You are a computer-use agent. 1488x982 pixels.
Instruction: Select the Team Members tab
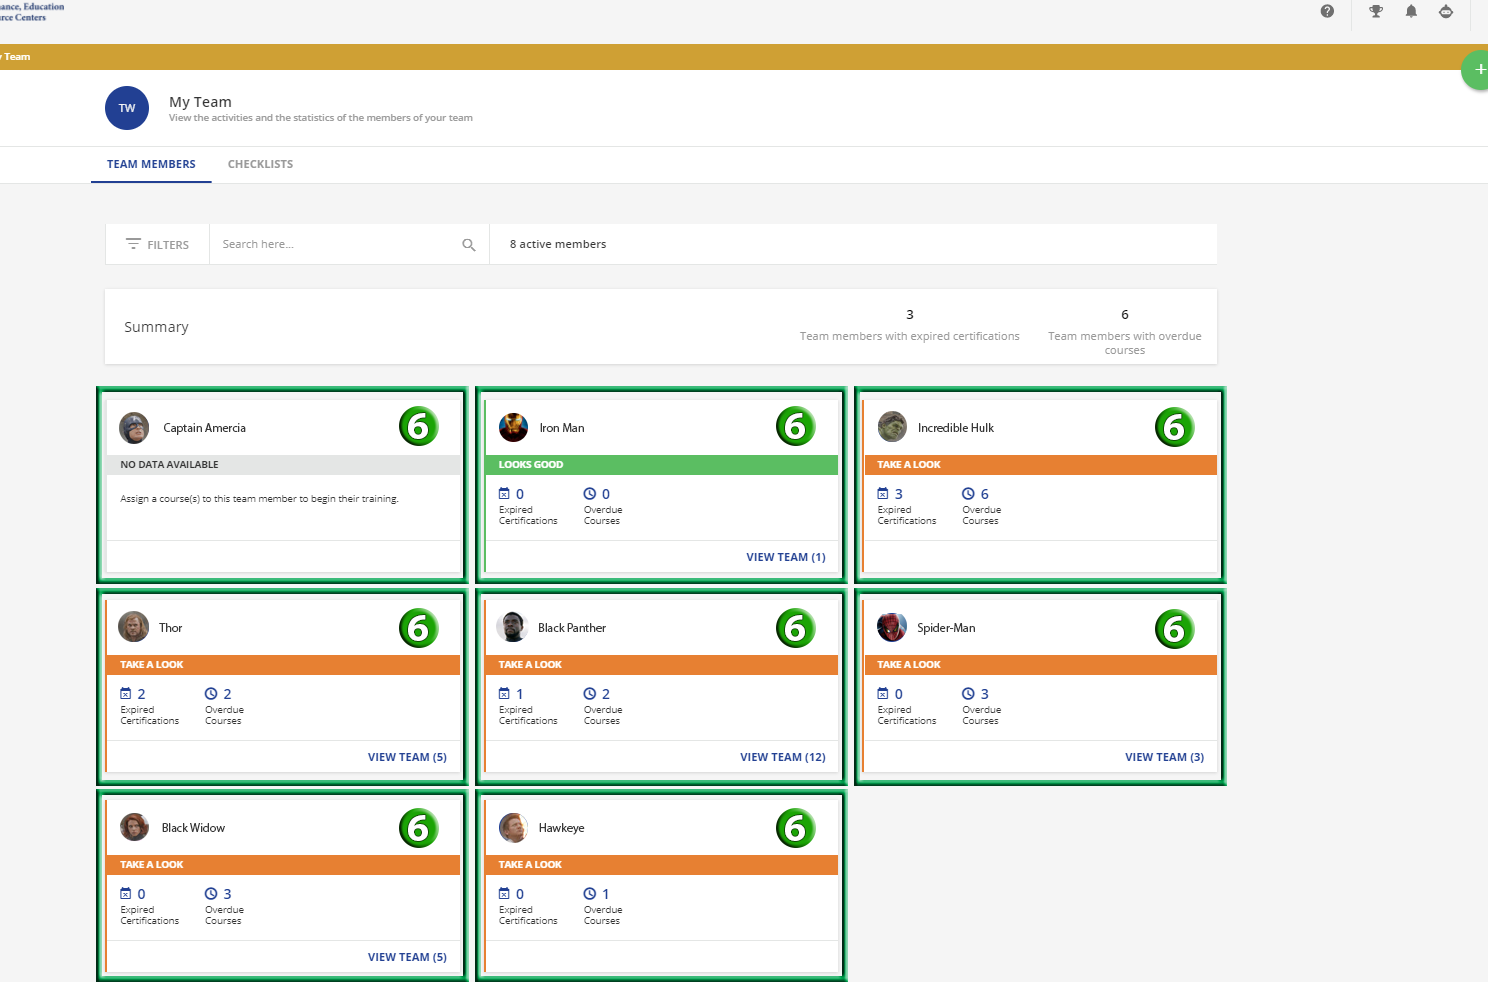pos(151,164)
